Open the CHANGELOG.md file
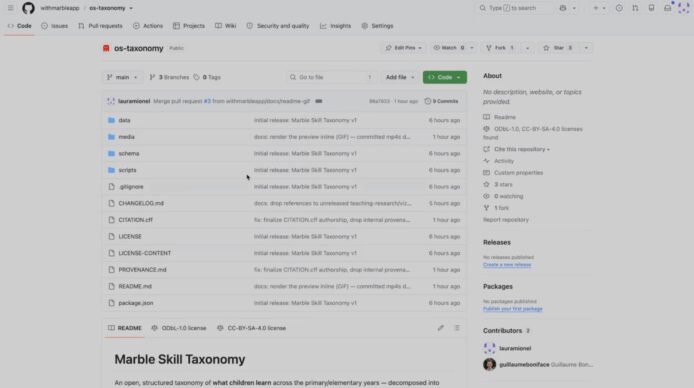Image resolution: width=694 pixels, height=388 pixels. pos(141,203)
